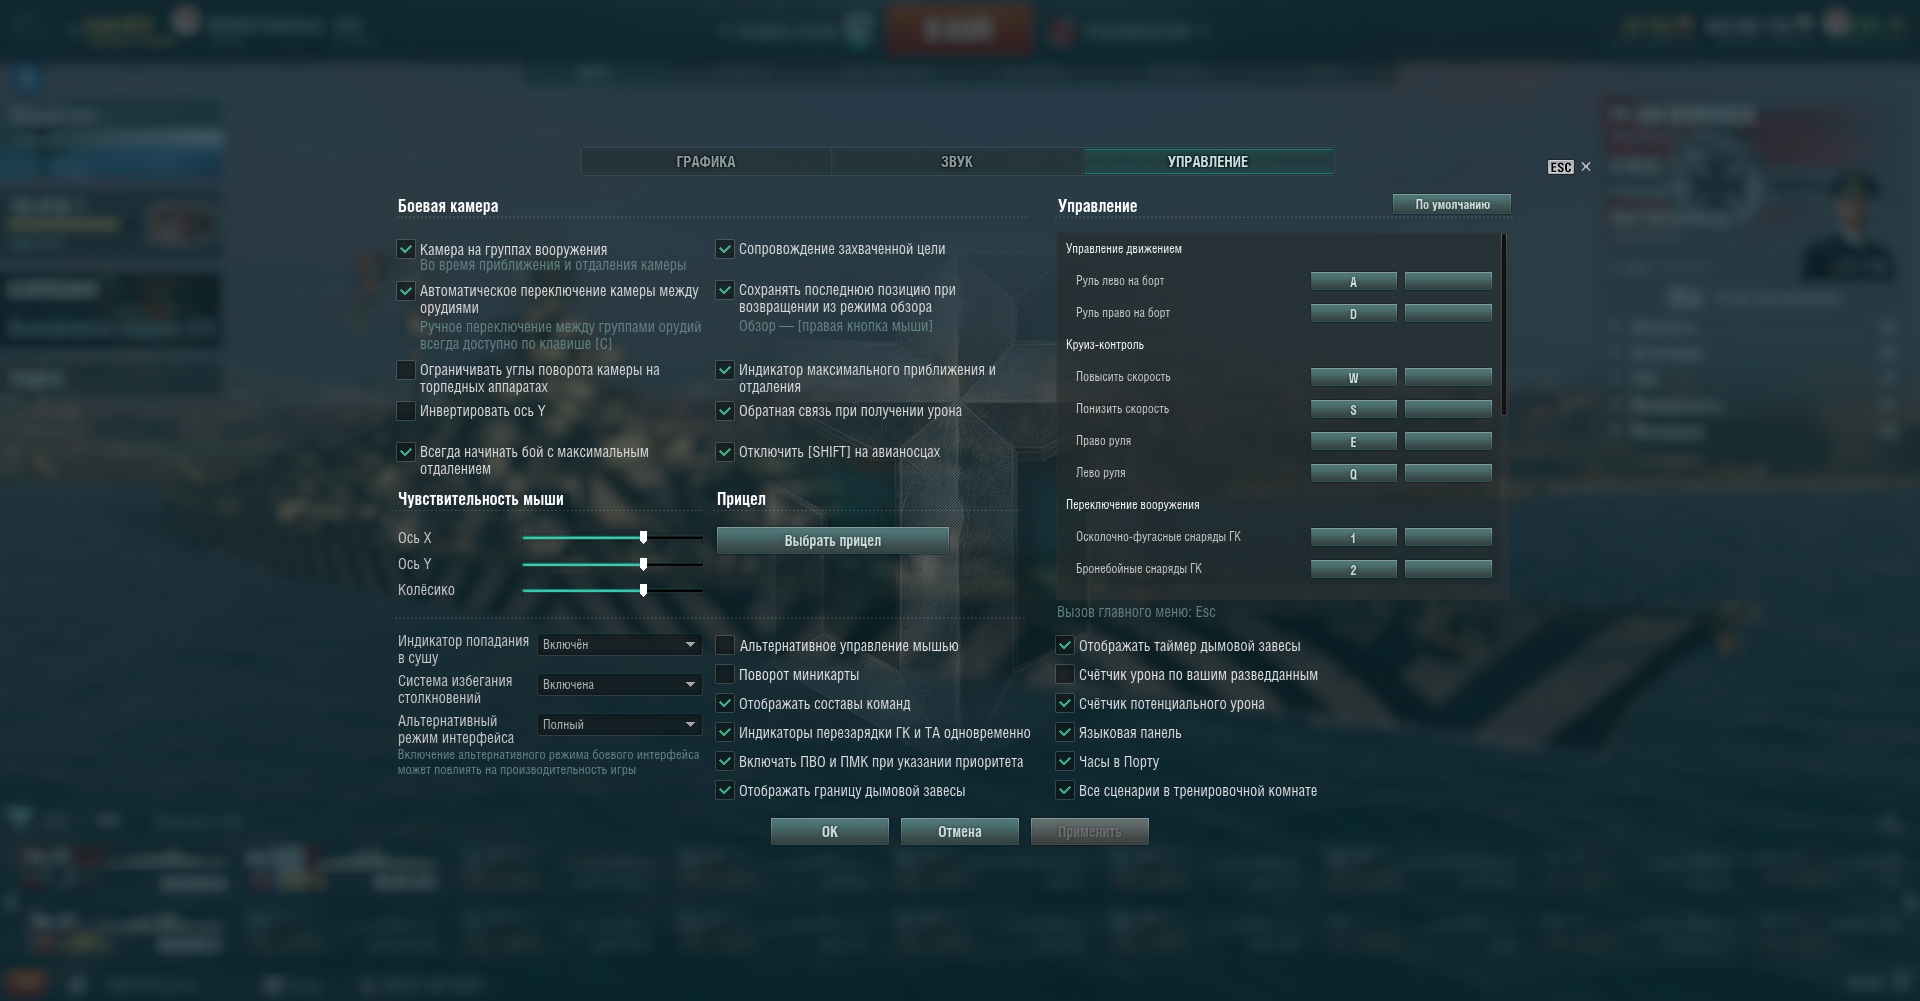This screenshot has height=1001, width=1920.
Task: Click the Круиз-контроль section label
Action: coord(1105,345)
